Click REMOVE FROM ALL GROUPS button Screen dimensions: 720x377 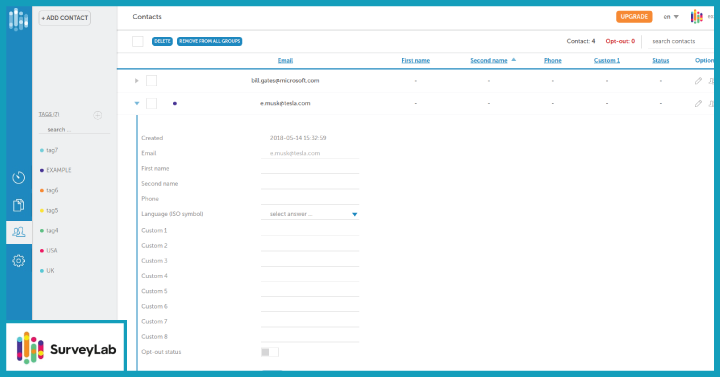click(x=209, y=41)
